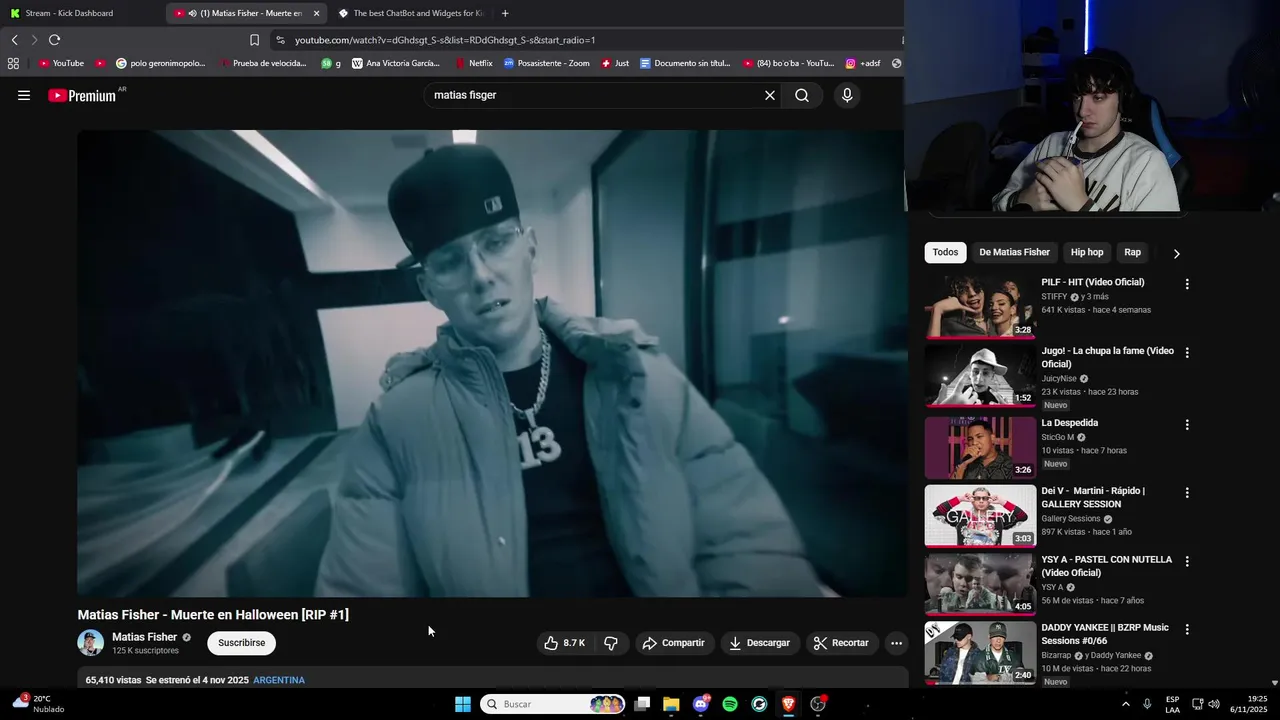Open browser apps grid in bookmarks bar
Screen dimensions: 1280x720
[x=13, y=63]
